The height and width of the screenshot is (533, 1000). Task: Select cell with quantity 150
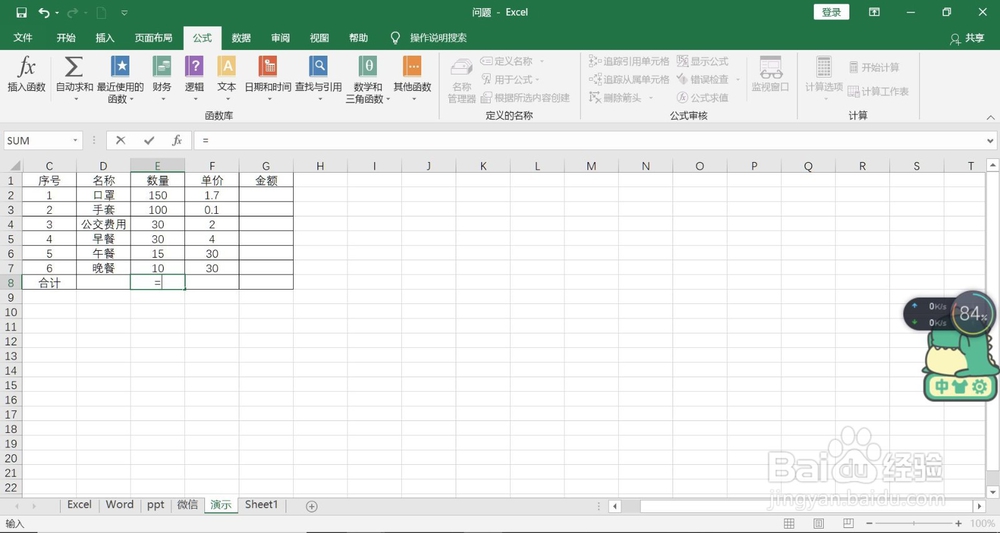click(x=158, y=195)
